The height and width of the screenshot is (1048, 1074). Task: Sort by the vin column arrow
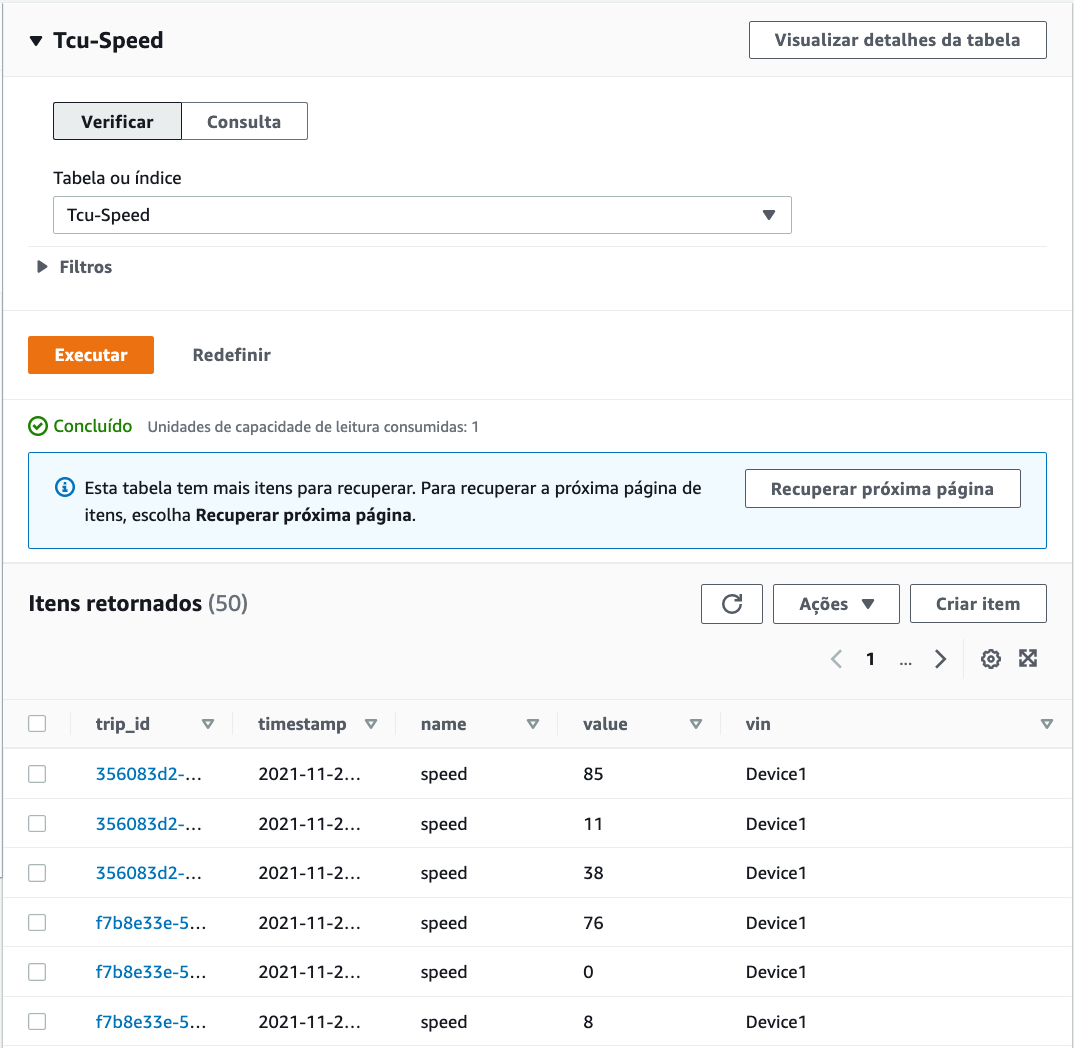[1046, 724]
